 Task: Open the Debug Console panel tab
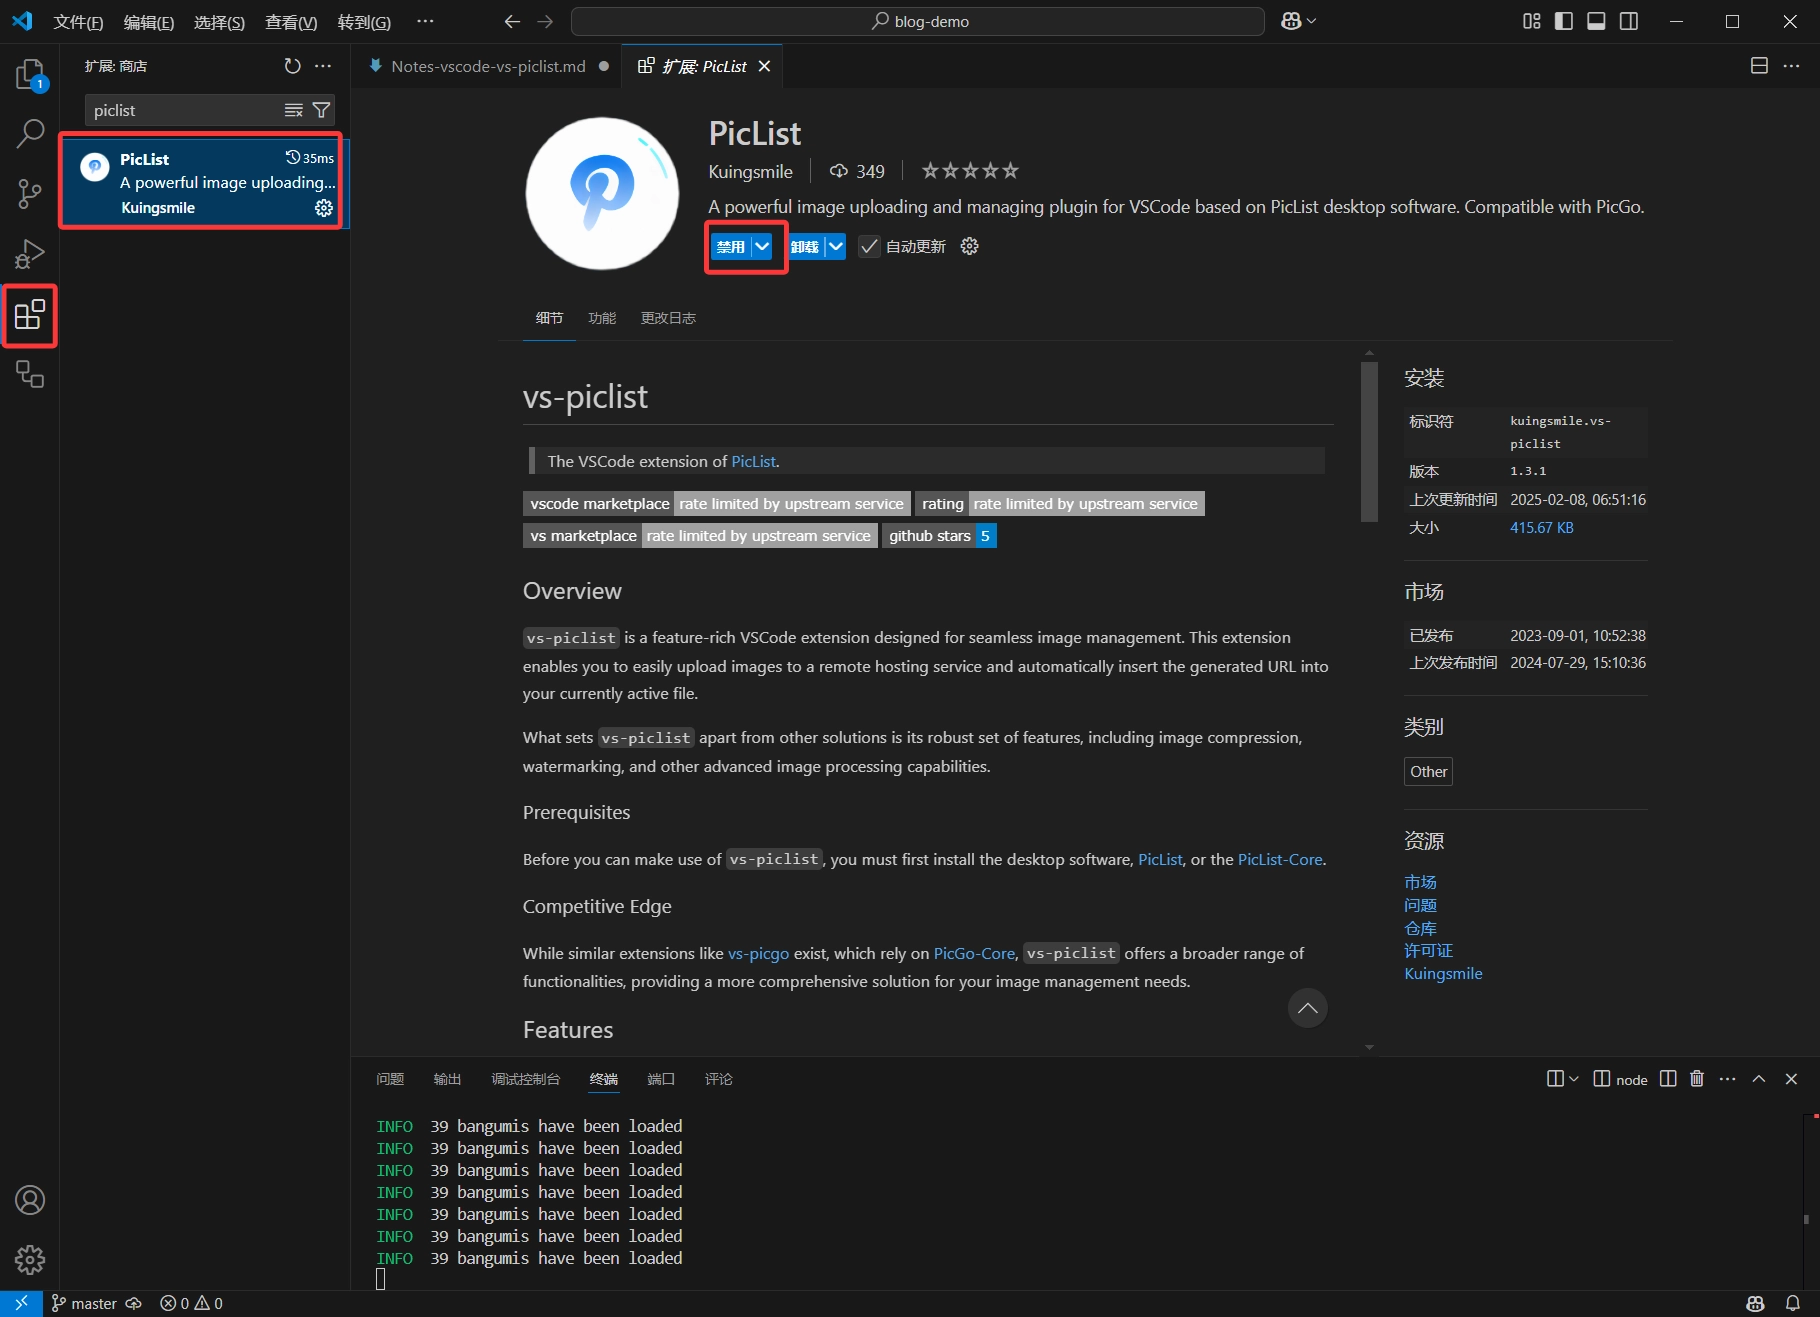click(x=525, y=1079)
